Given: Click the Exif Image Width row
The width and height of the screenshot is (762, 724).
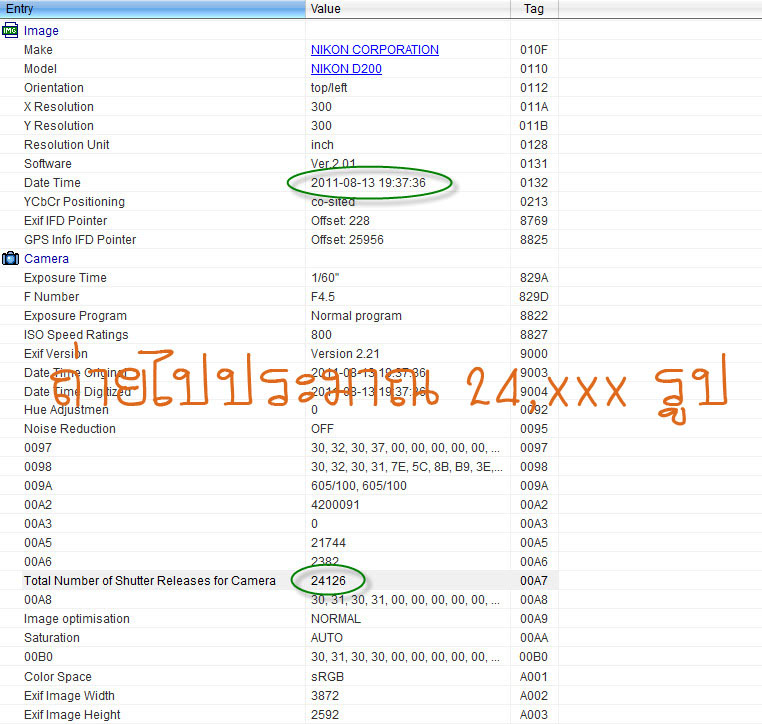Looking at the screenshot, I should (69, 696).
